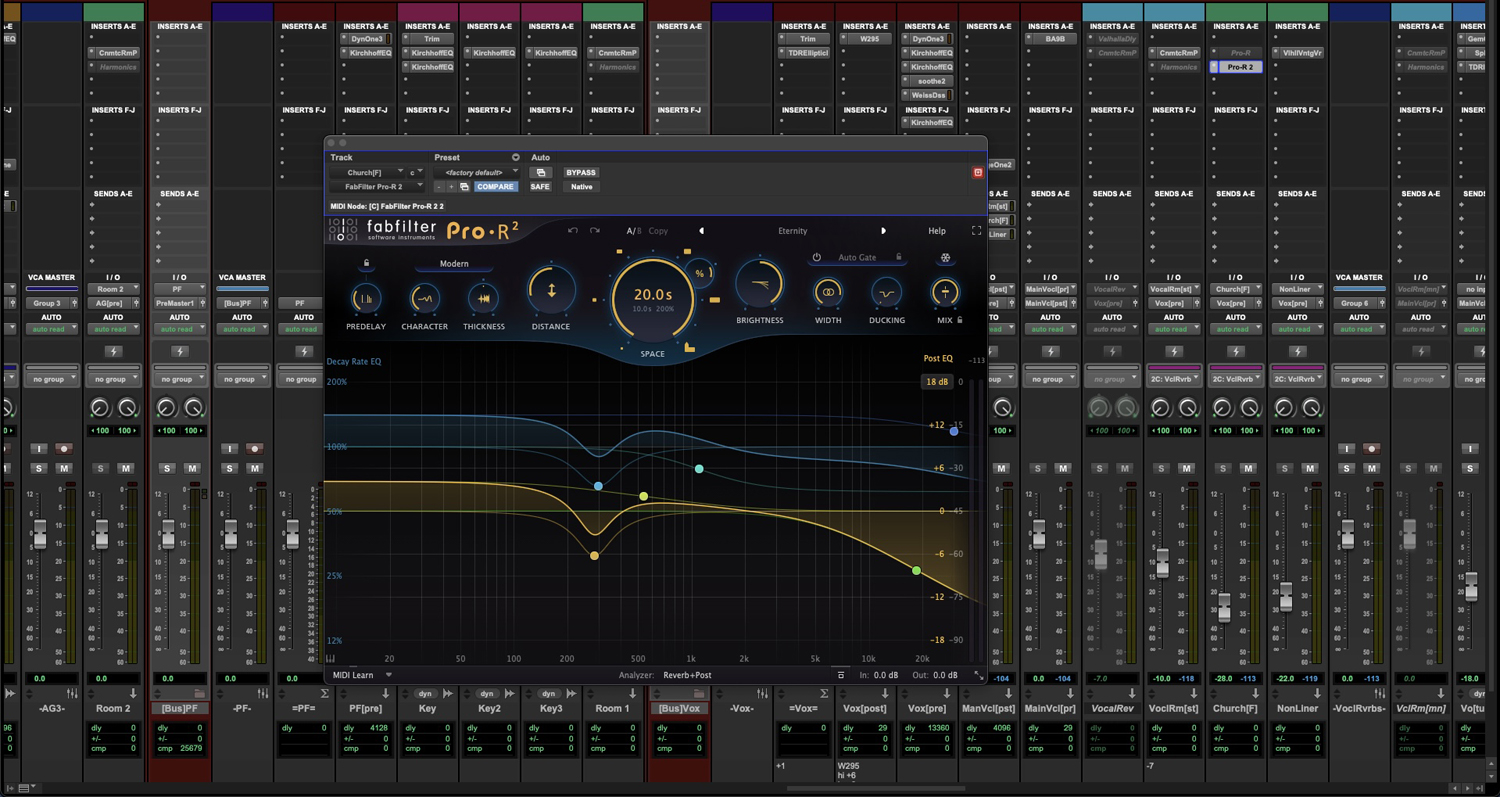Open the FabFilter Pro-R 2 plug-in selector

377,187
